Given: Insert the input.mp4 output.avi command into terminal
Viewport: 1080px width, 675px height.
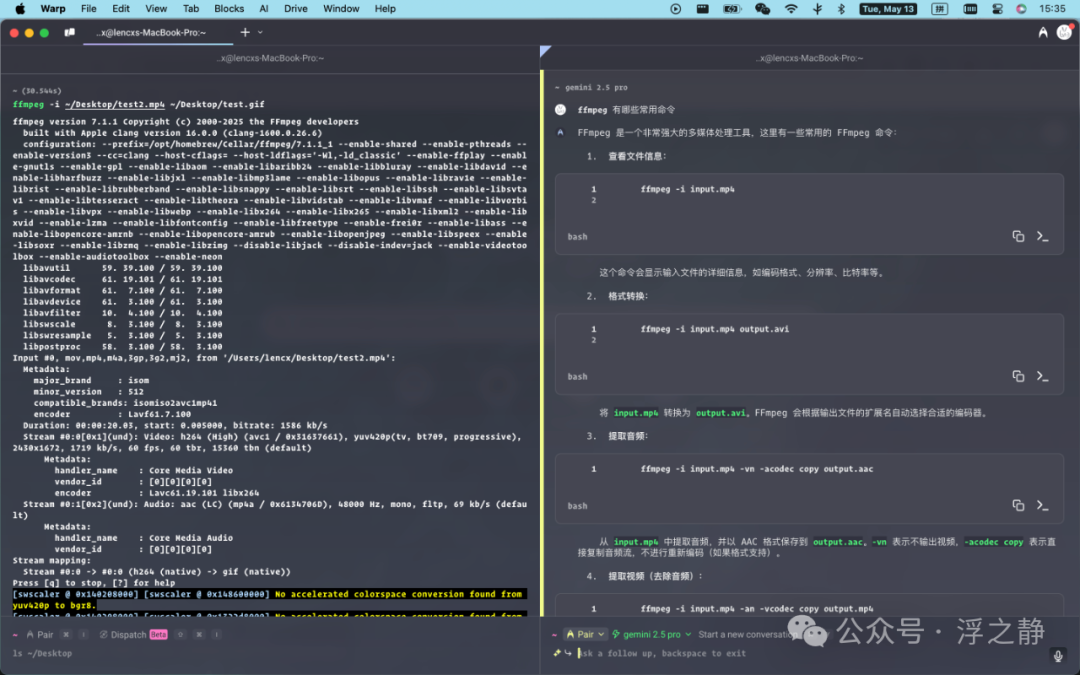Looking at the screenshot, I should 1042,376.
